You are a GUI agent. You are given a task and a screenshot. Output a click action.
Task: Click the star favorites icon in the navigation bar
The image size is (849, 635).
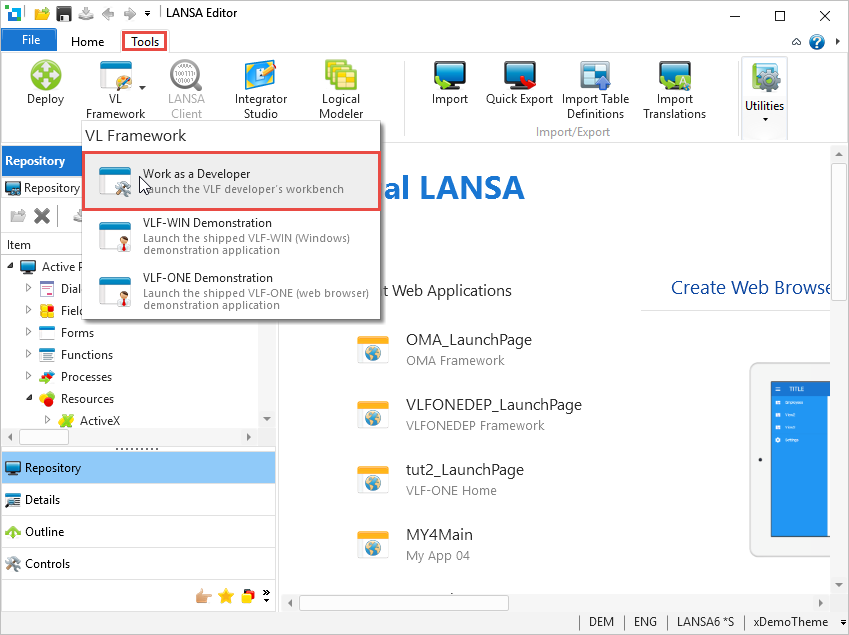pos(226,596)
